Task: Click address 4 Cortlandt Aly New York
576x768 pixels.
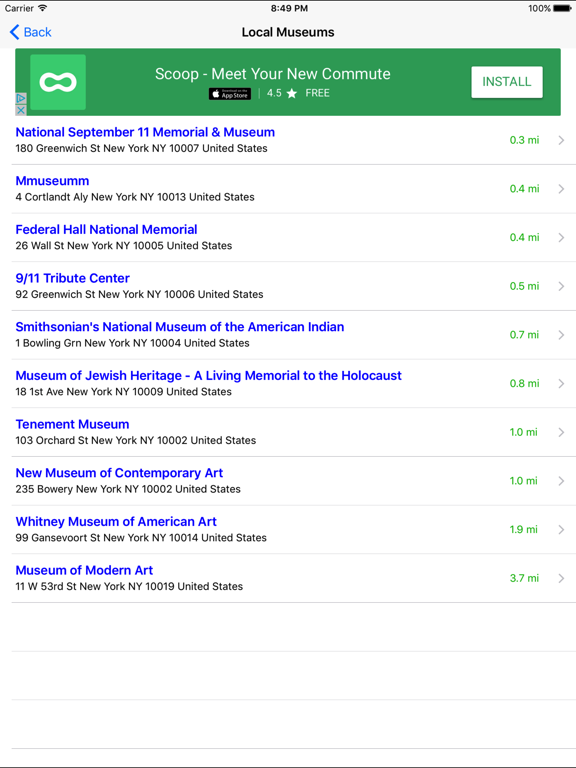Action: [x=135, y=197]
